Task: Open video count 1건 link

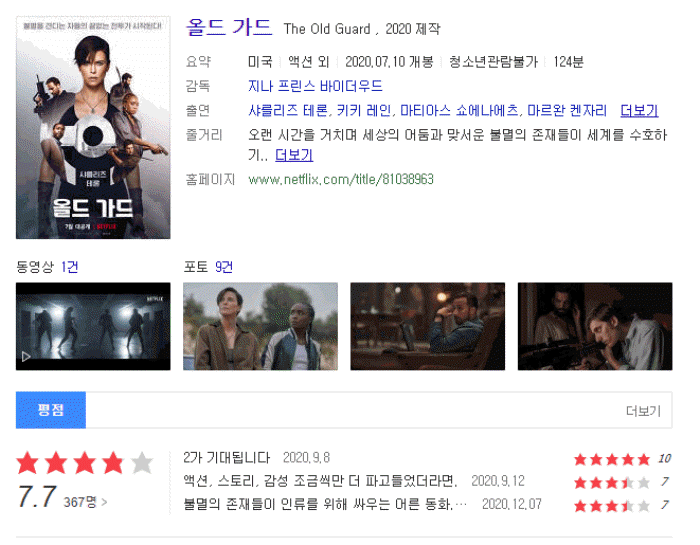Action: [x=70, y=267]
